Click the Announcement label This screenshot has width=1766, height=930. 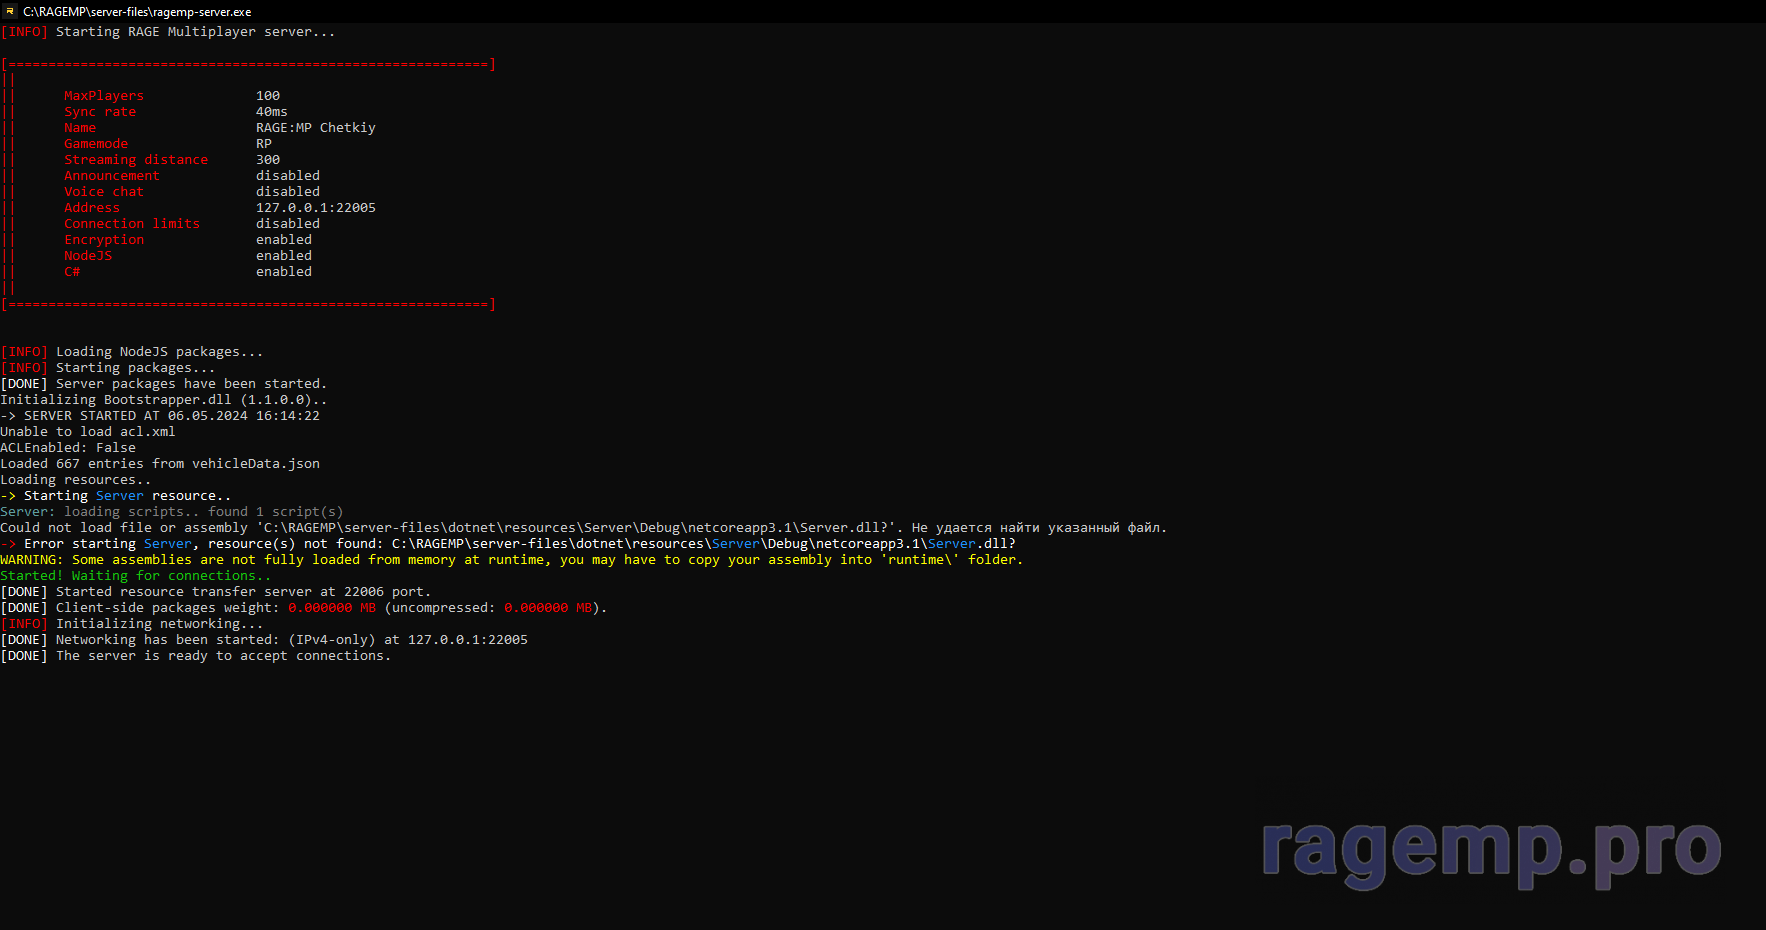112,176
